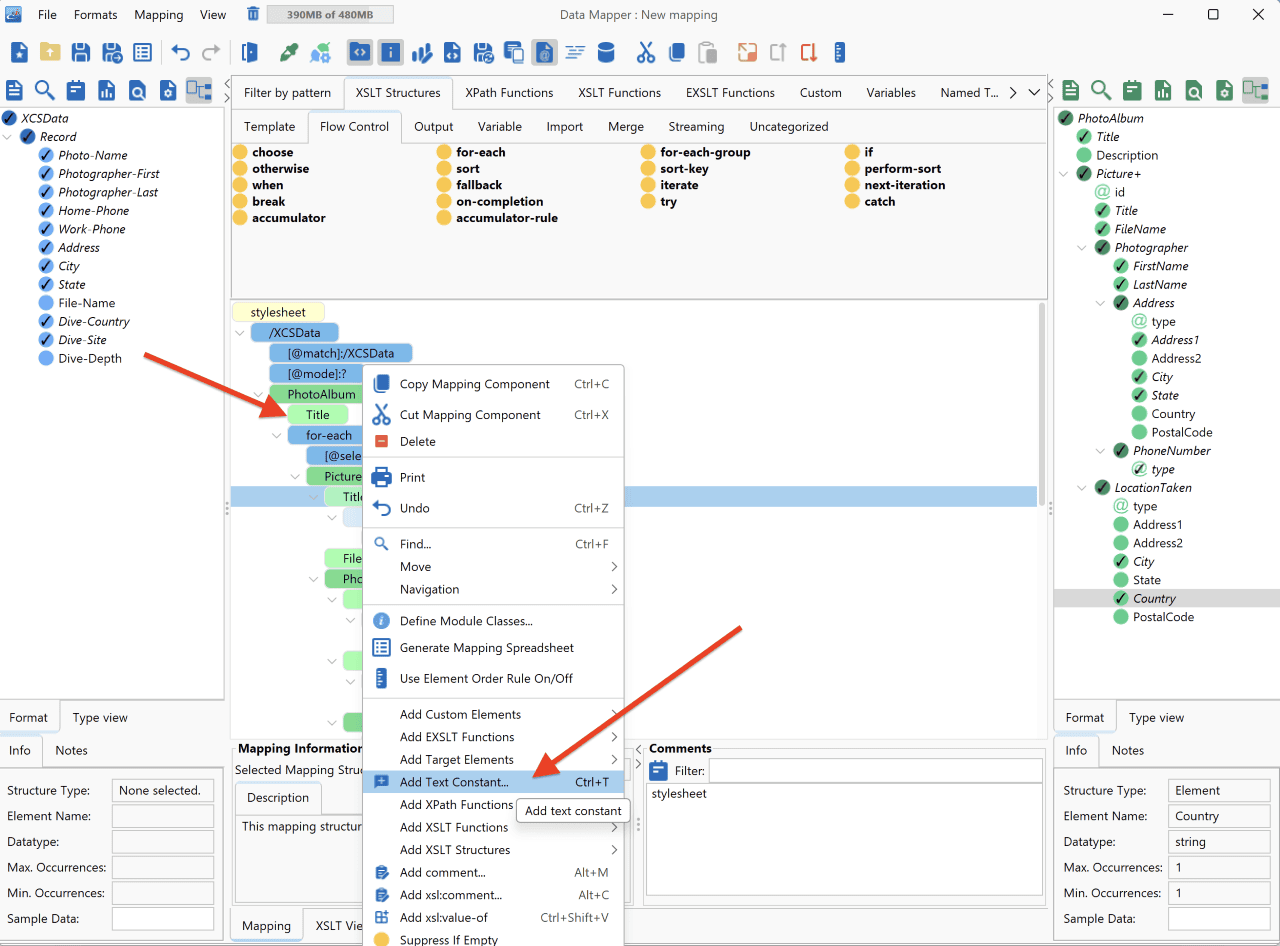Click the green eyedropper toolbar icon
1280x946 pixels.
tap(290, 53)
